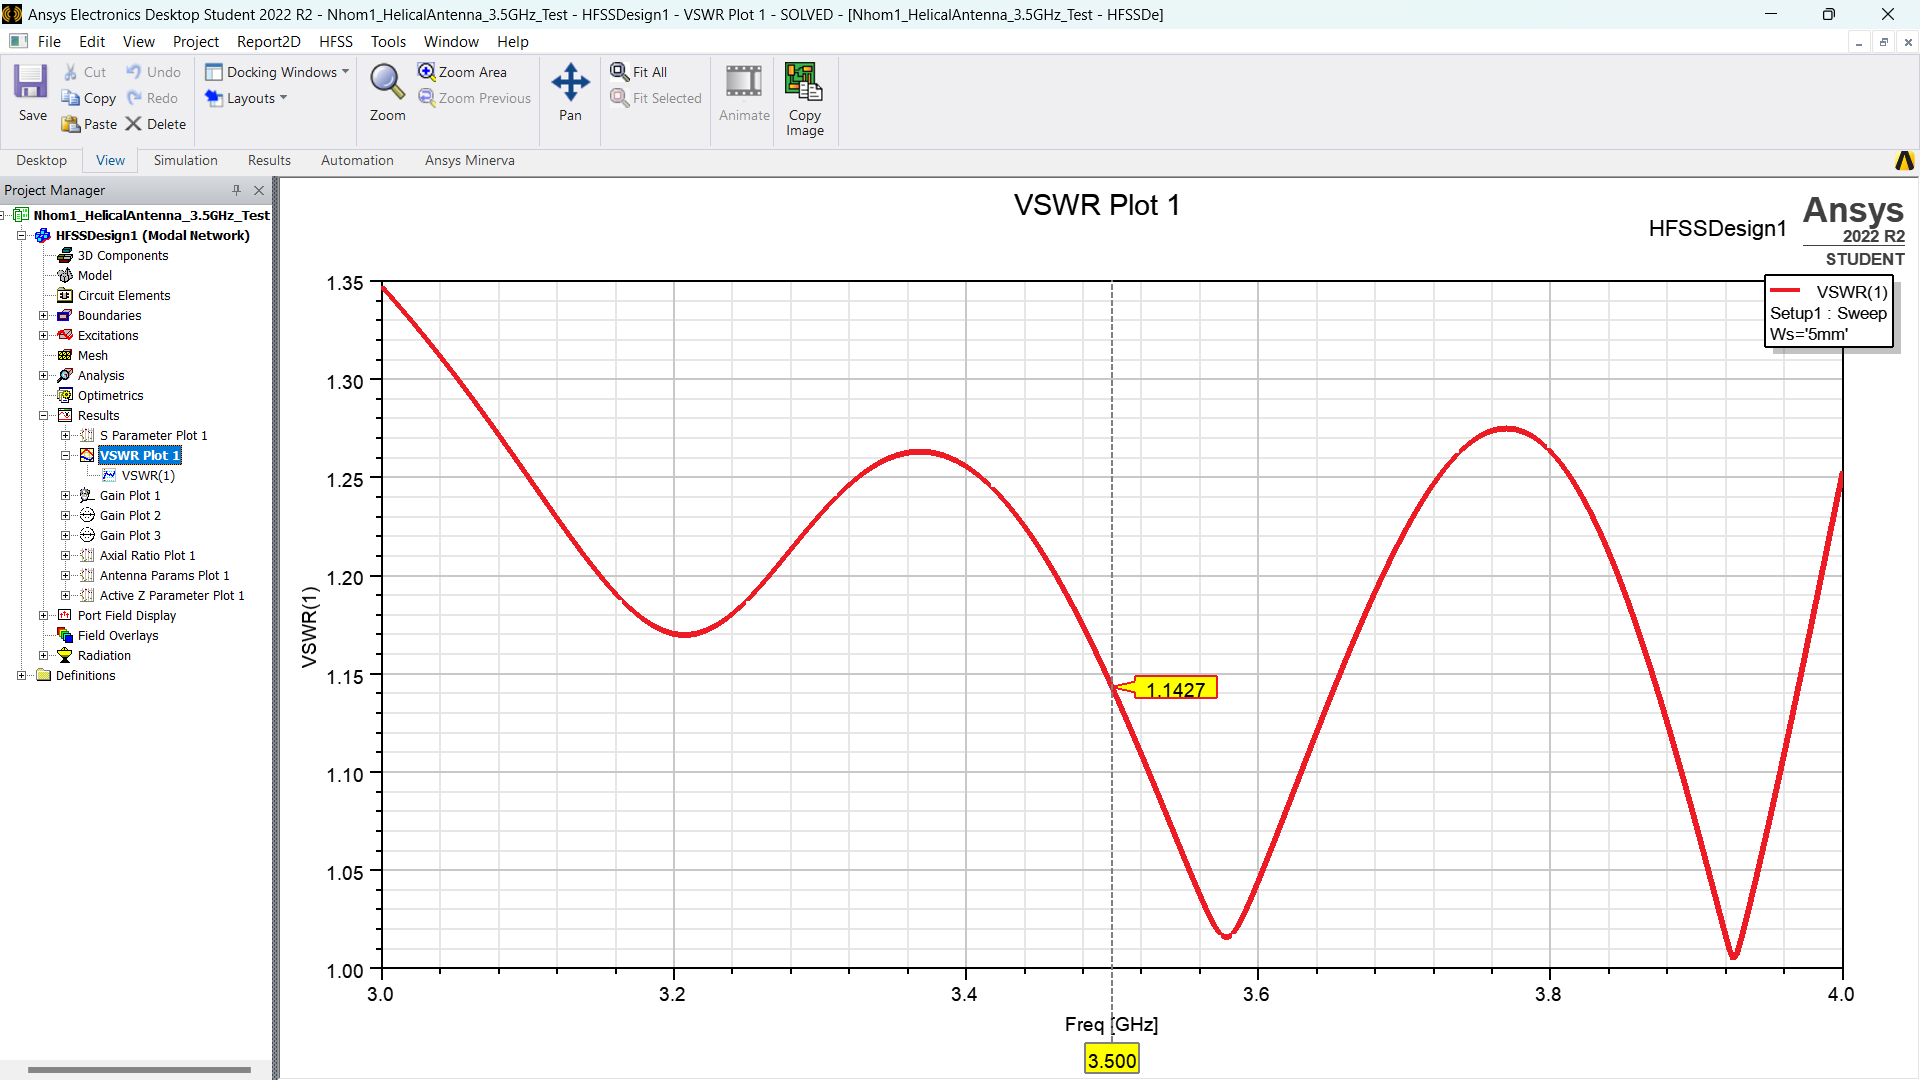Expand the Excitations tree node
Viewport: 1920px width, 1080px height.
(x=44, y=335)
